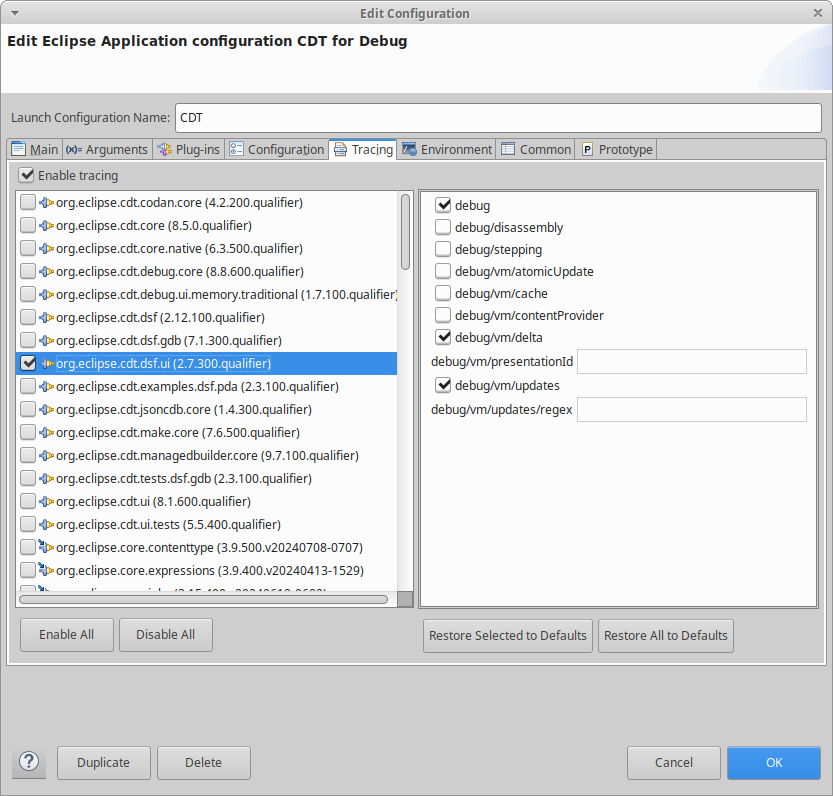This screenshot has width=833, height=796.
Task: Uncheck the debug/vm/delta option
Action: 443,337
